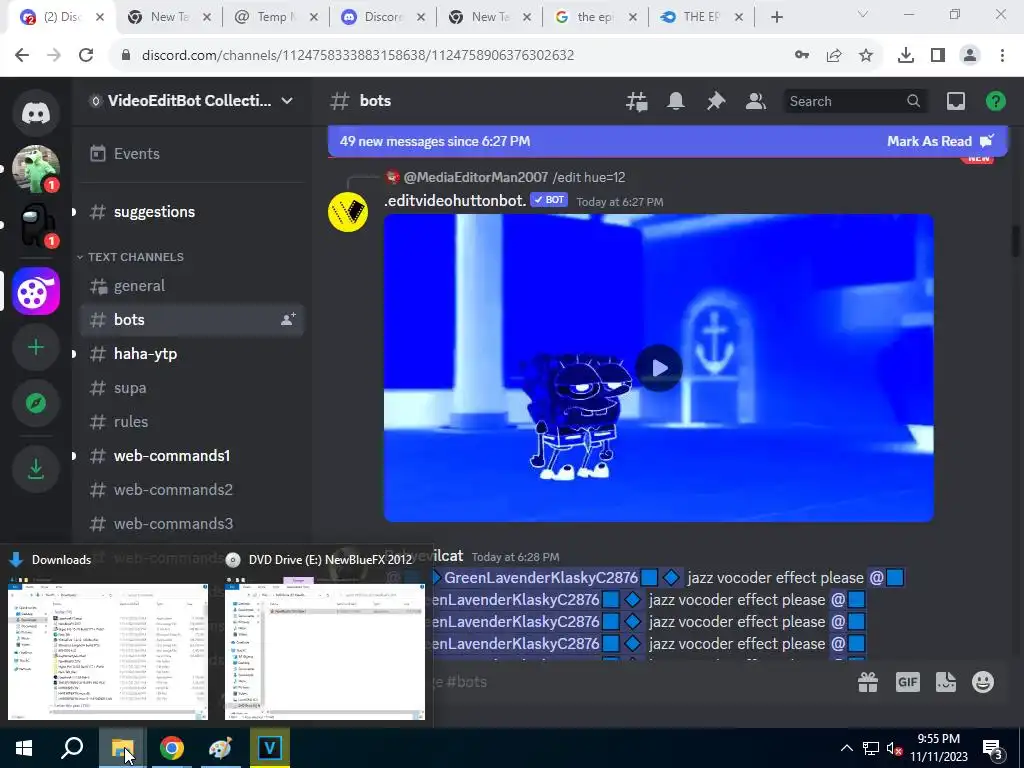Select DVD Drive (E:) NewBlueFX 2012 preview
Viewport: 1024px width, 768px height.
point(325,651)
